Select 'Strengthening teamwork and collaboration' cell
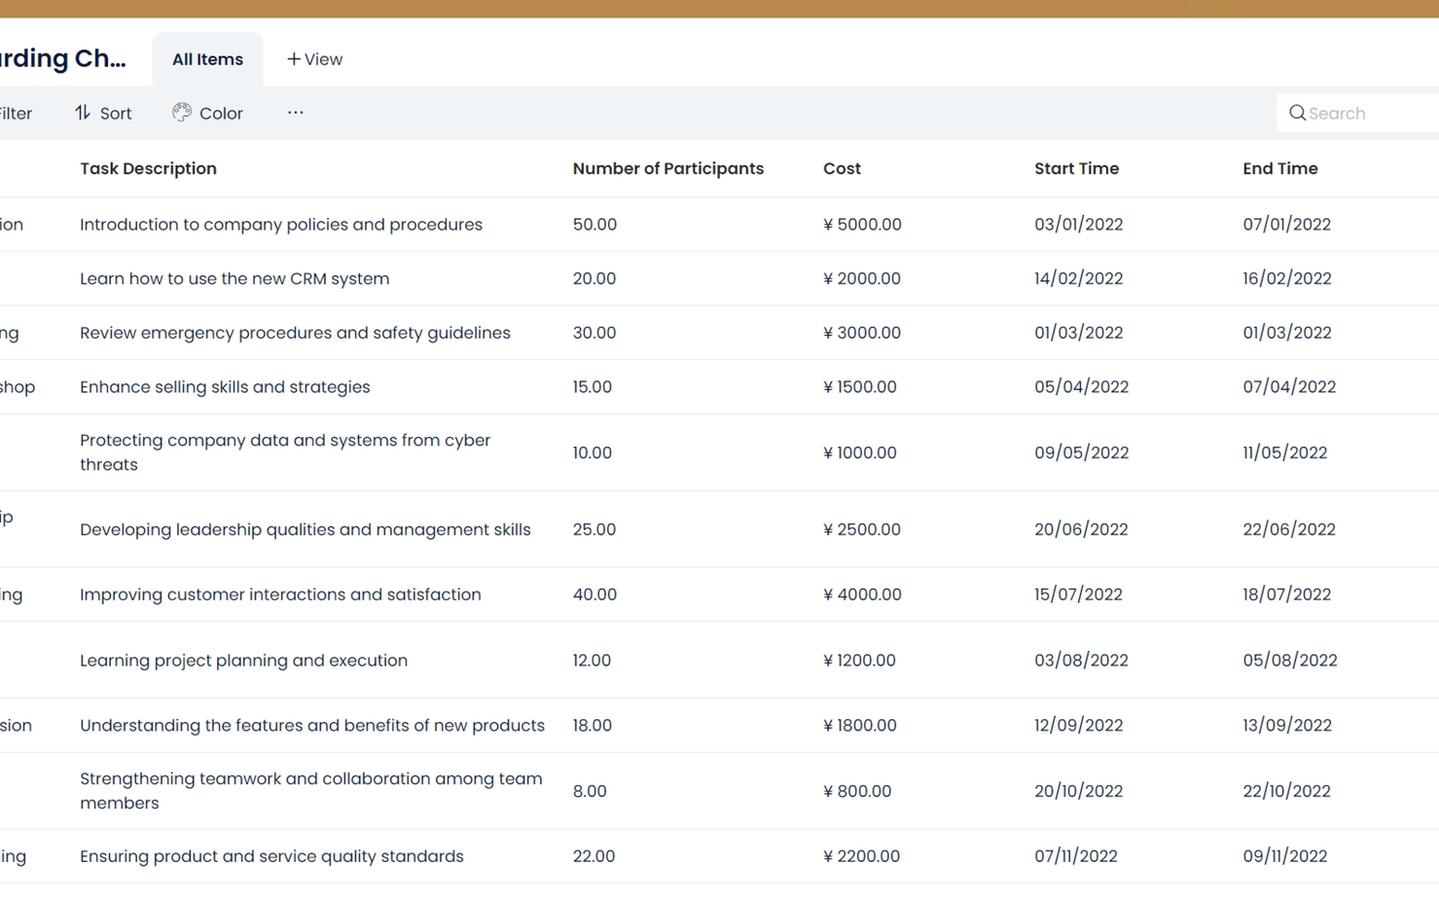Image resolution: width=1439 pixels, height=900 pixels. (311, 790)
